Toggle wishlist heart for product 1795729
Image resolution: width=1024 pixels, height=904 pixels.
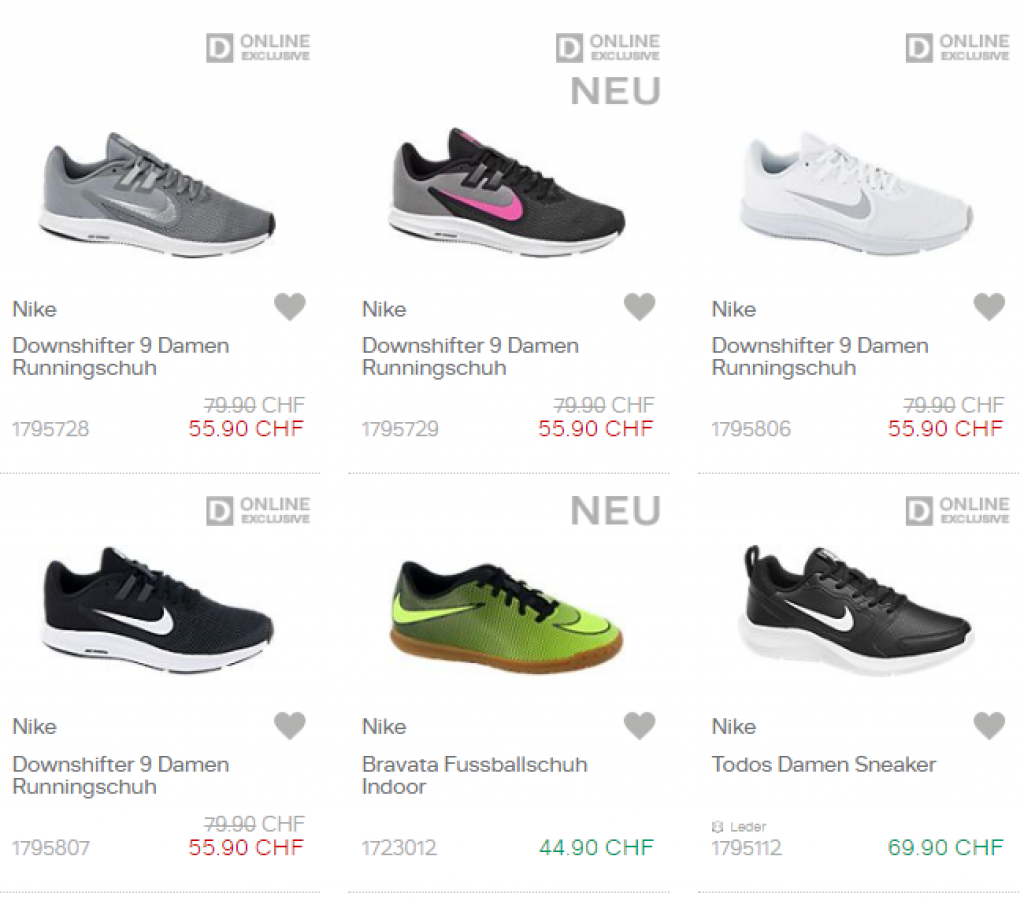pyautogui.click(x=639, y=307)
